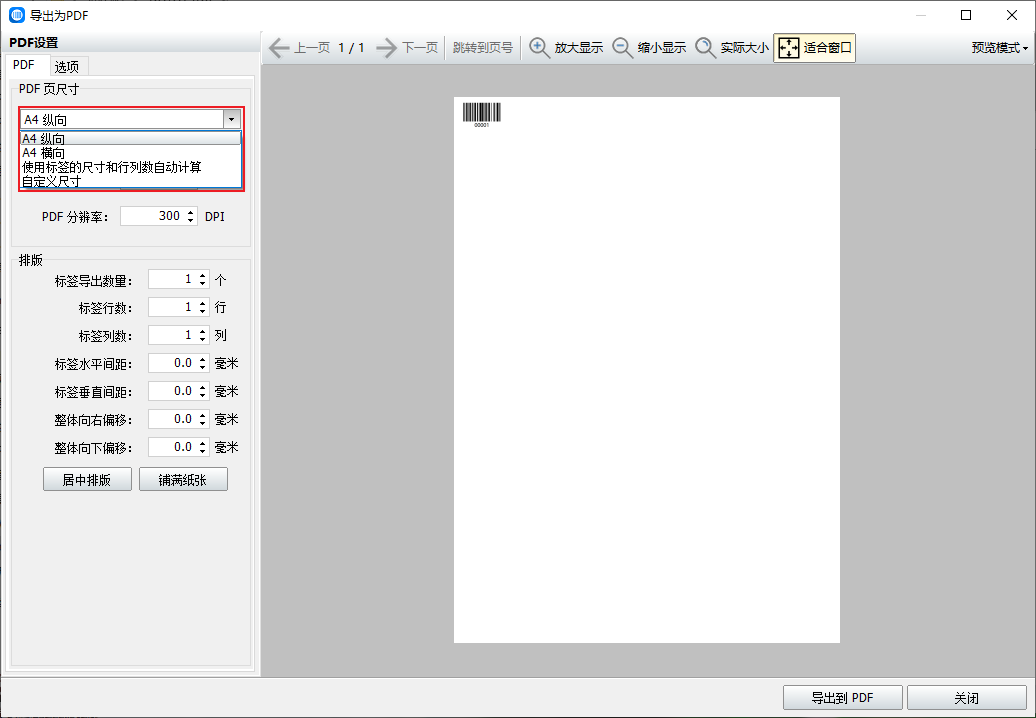Choose 自定义尺寸 page size option
Screen dimensions: 1036x718
tap(51, 181)
